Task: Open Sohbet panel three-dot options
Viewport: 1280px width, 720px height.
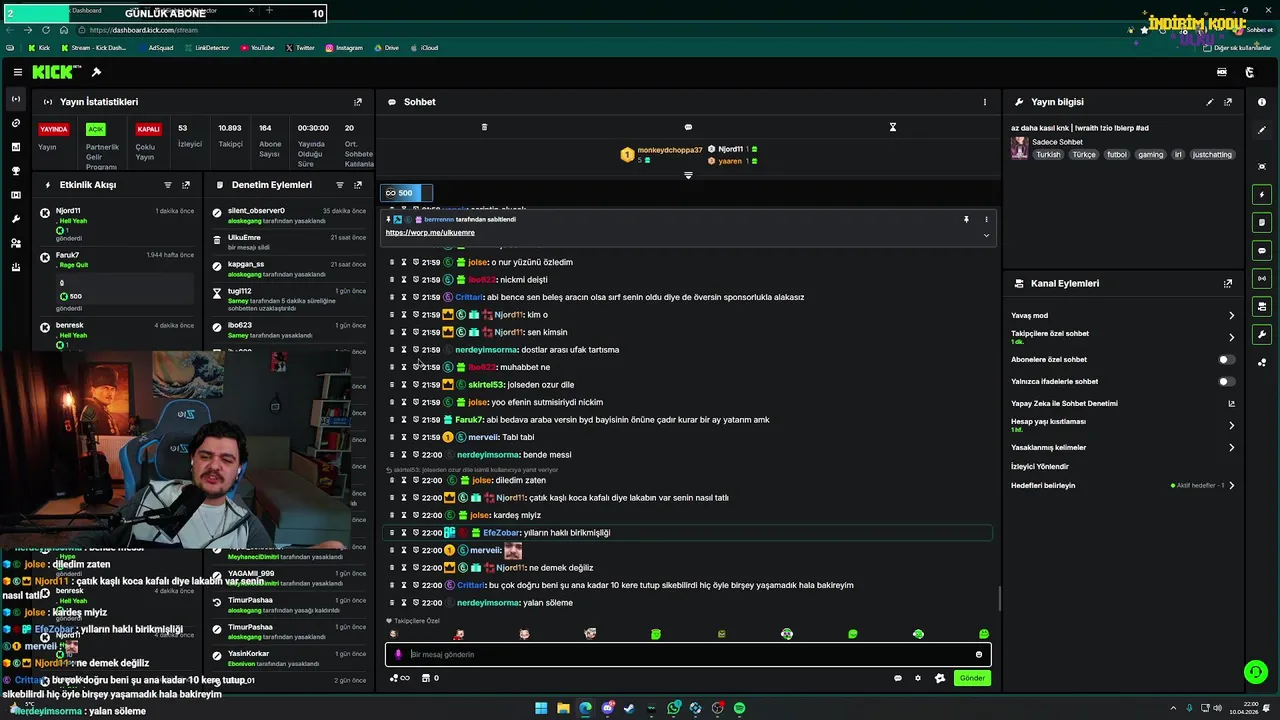Action: [984, 102]
